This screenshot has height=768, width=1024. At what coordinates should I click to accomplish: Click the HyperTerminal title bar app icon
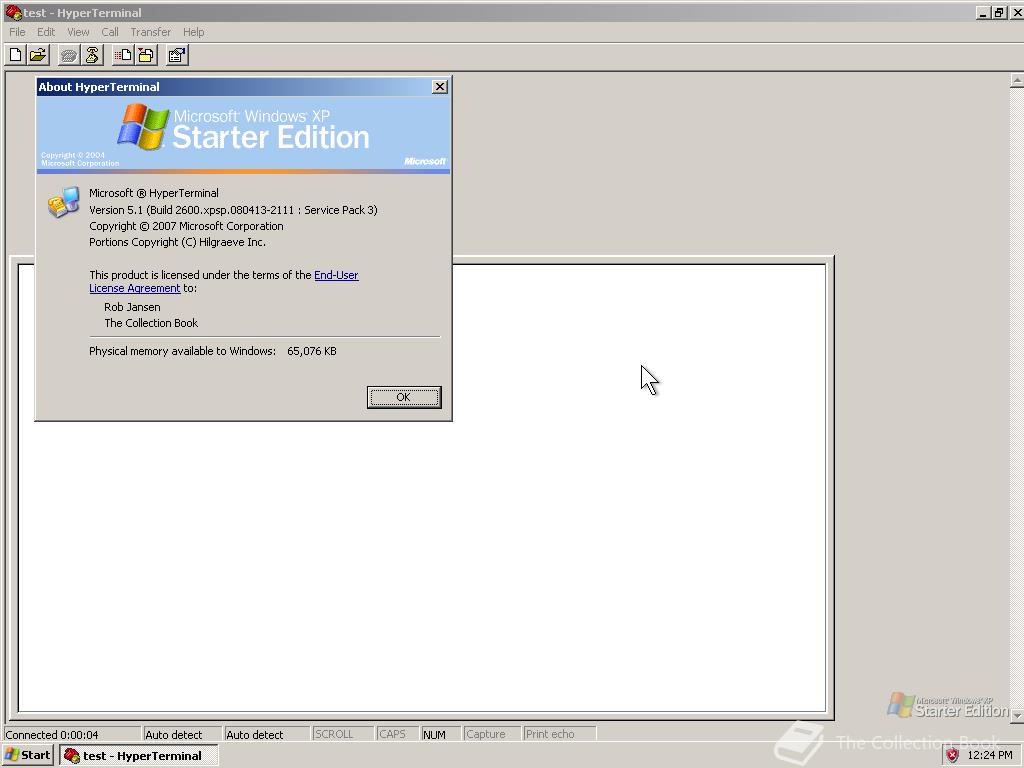(x=12, y=12)
